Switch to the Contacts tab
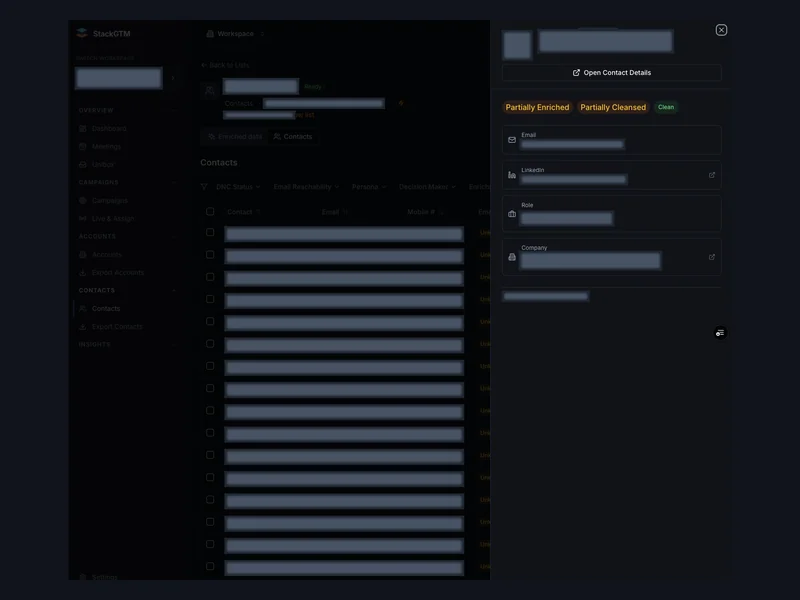Viewport: 800px width, 600px height. (292, 137)
